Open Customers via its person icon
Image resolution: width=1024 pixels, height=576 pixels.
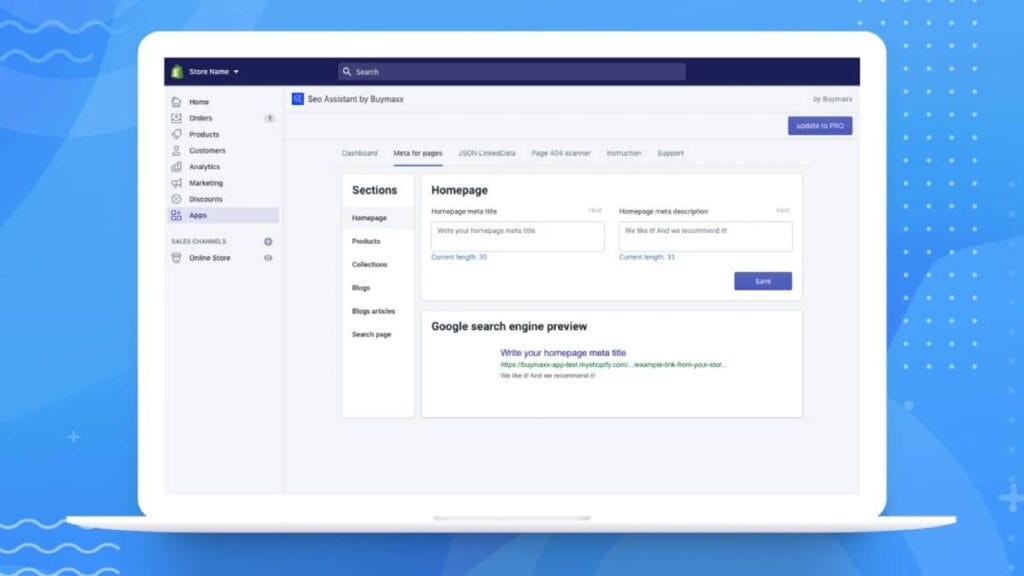[x=176, y=151]
